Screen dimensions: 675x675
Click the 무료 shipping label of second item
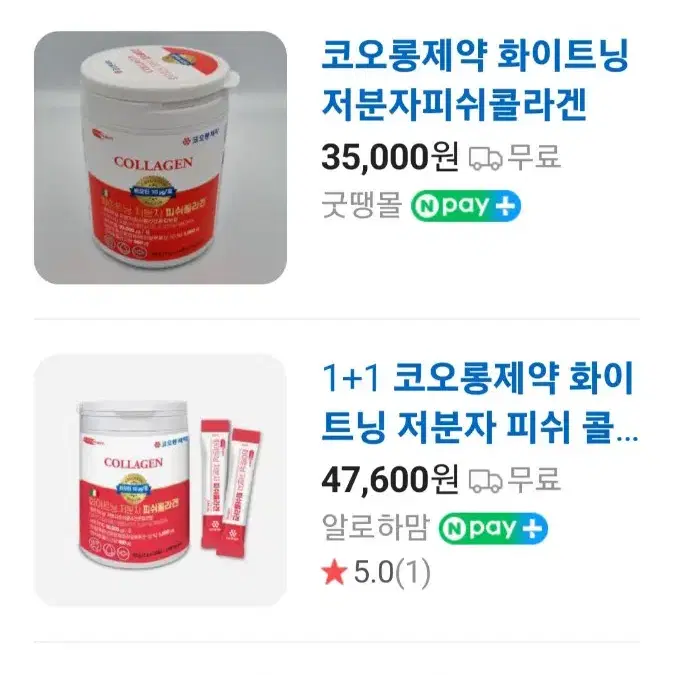535,480
